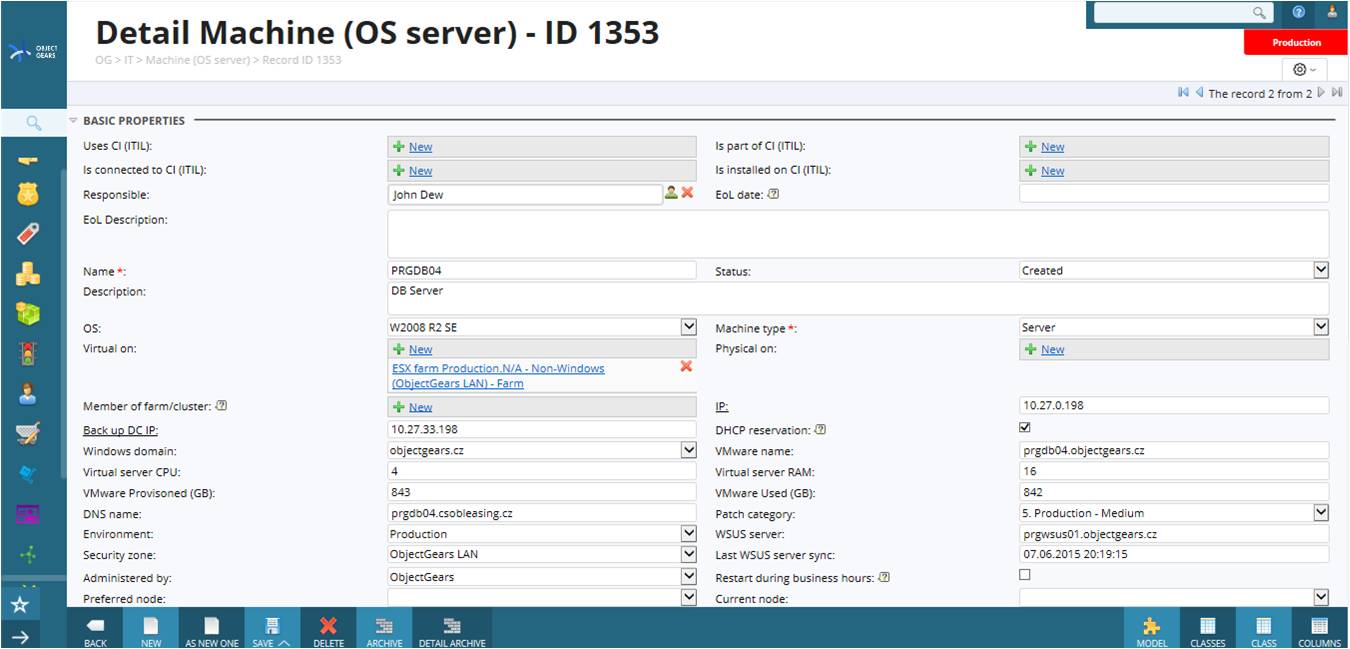Viewport: 1350px width, 649px height.
Task: Click Back in bottom toolbar
Action: point(96,631)
